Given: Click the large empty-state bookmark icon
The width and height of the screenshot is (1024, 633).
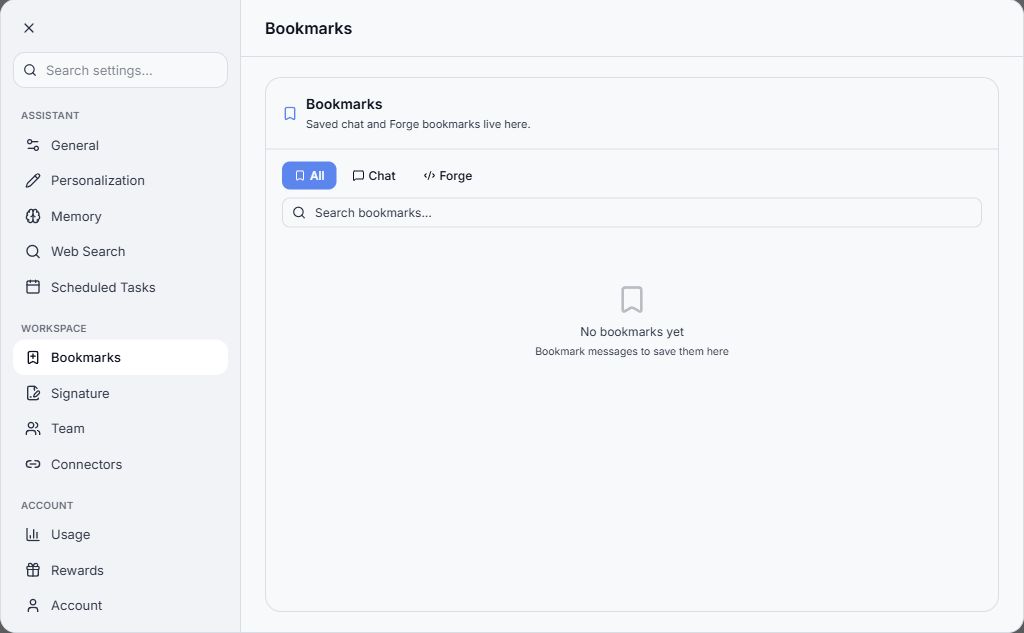Looking at the screenshot, I should coord(632,299).
